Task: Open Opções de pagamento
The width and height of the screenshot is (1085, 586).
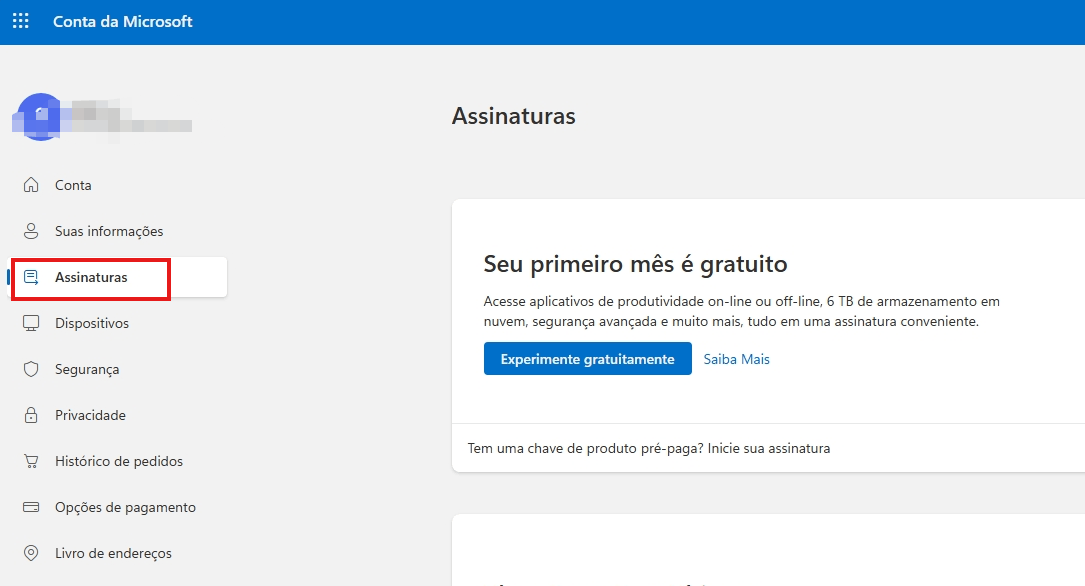Action: click(x=125, y=507)
